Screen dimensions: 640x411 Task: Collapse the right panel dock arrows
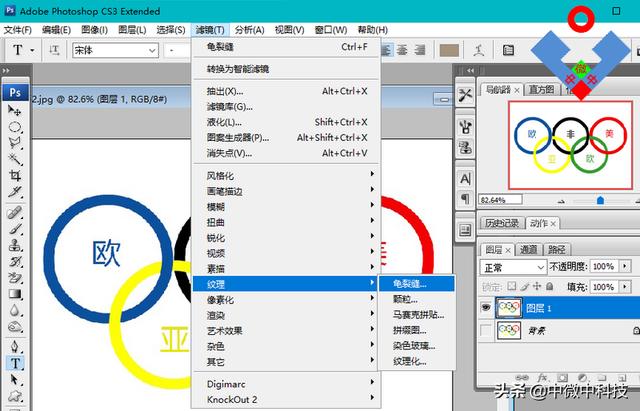coord(471,70)
